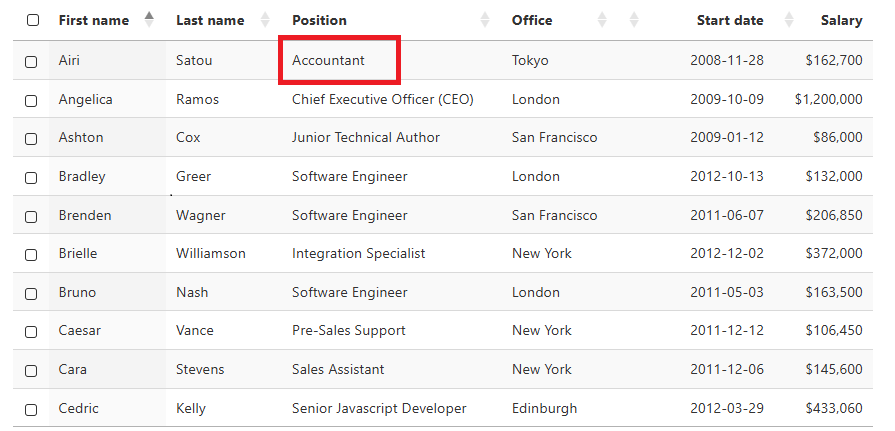Tick the checkbox on Cedric Kelly's row
This screenshot has width=895, height=431.
[32, 409]
